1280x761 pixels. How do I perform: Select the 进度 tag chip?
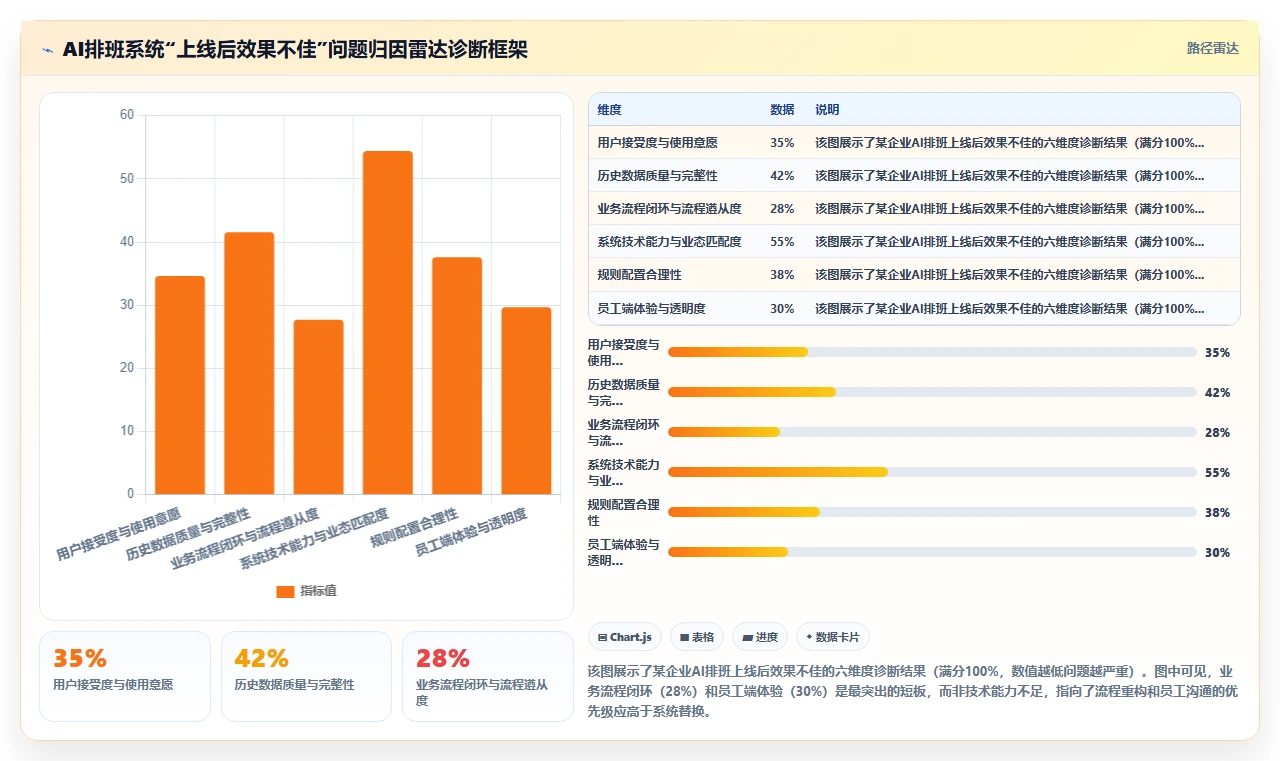pyautogui.click(x=760, y=637)
